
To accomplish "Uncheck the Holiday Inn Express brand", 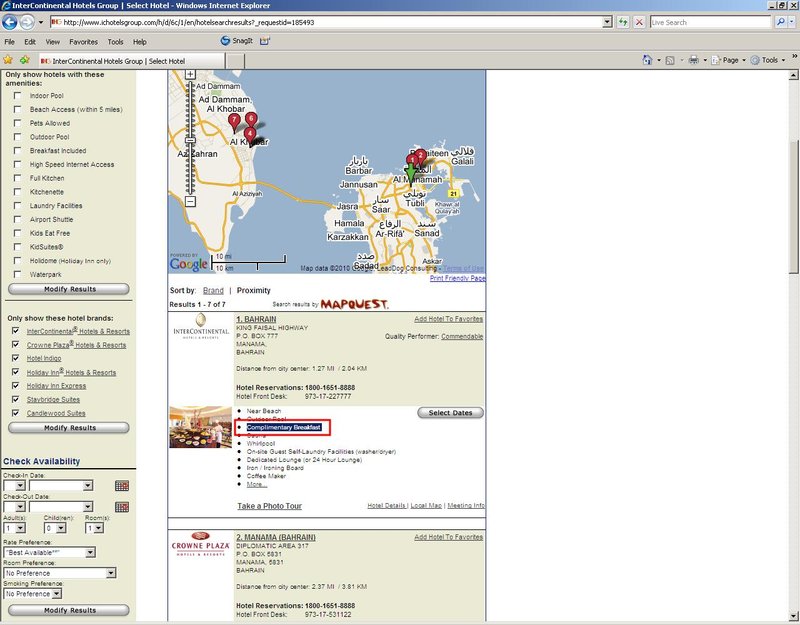I will pyautogui.click(x=16, y=386).
